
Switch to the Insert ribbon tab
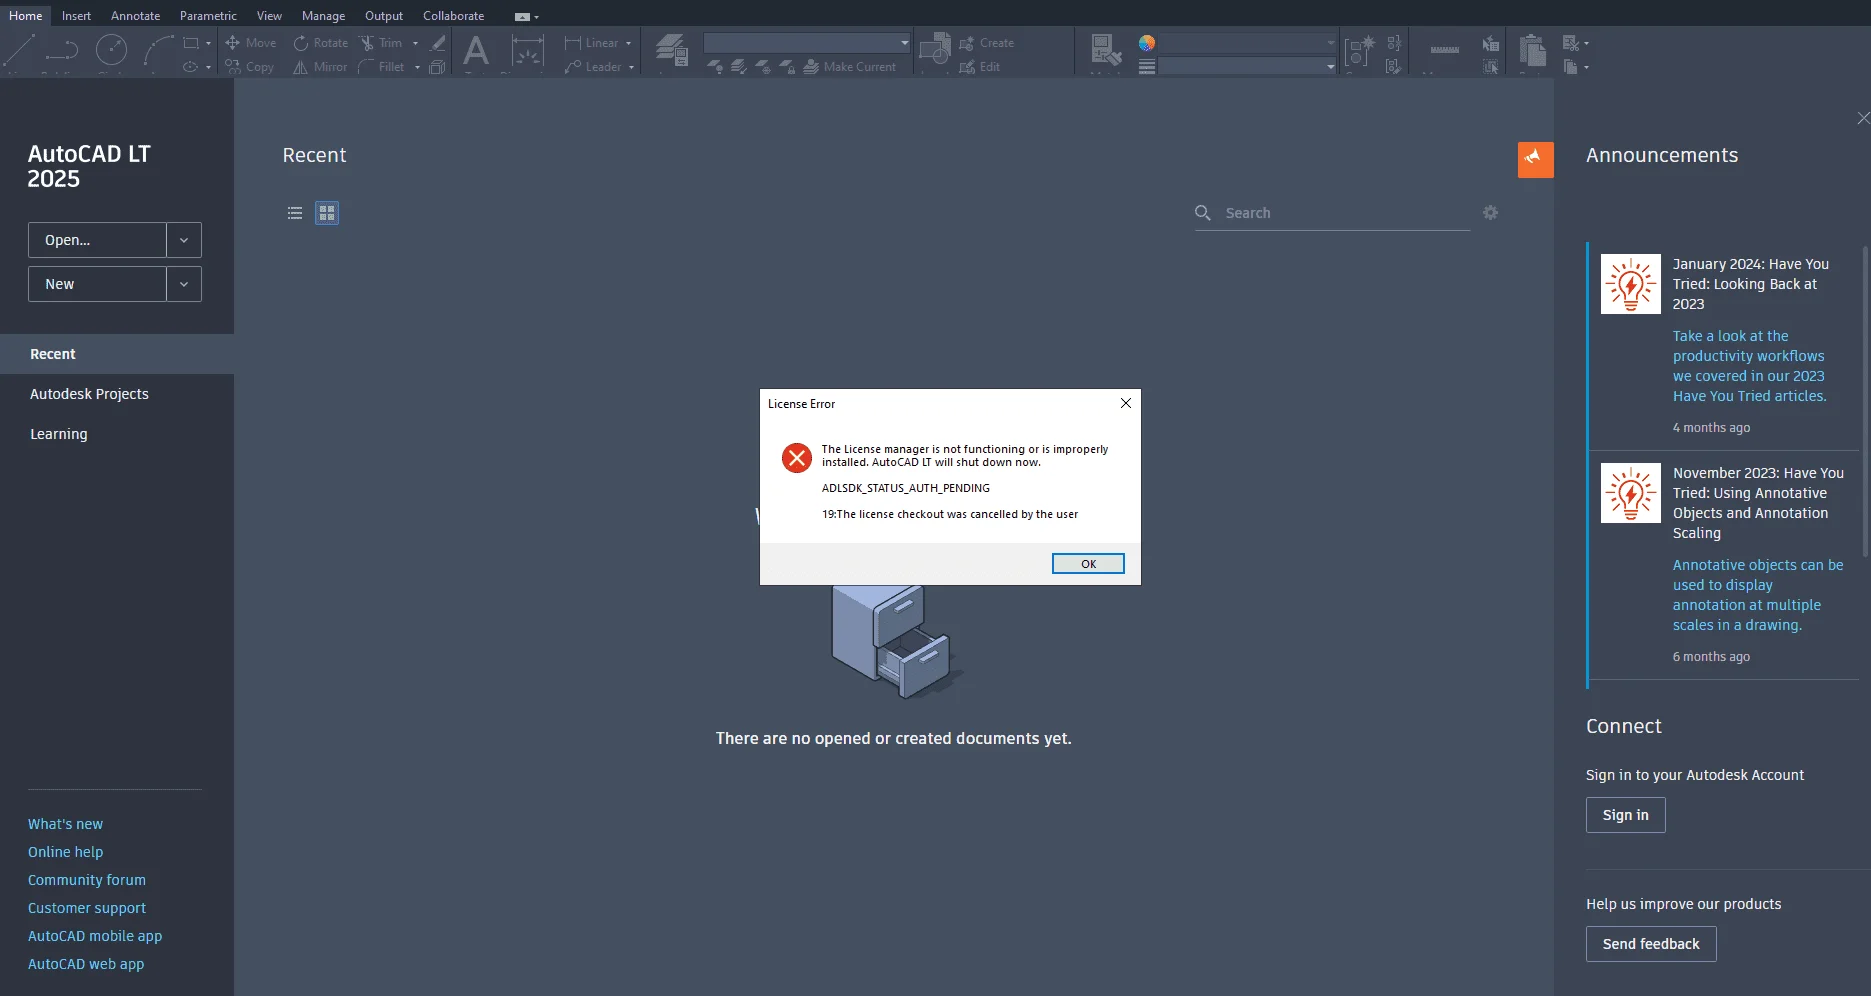(x=76, y=16)
